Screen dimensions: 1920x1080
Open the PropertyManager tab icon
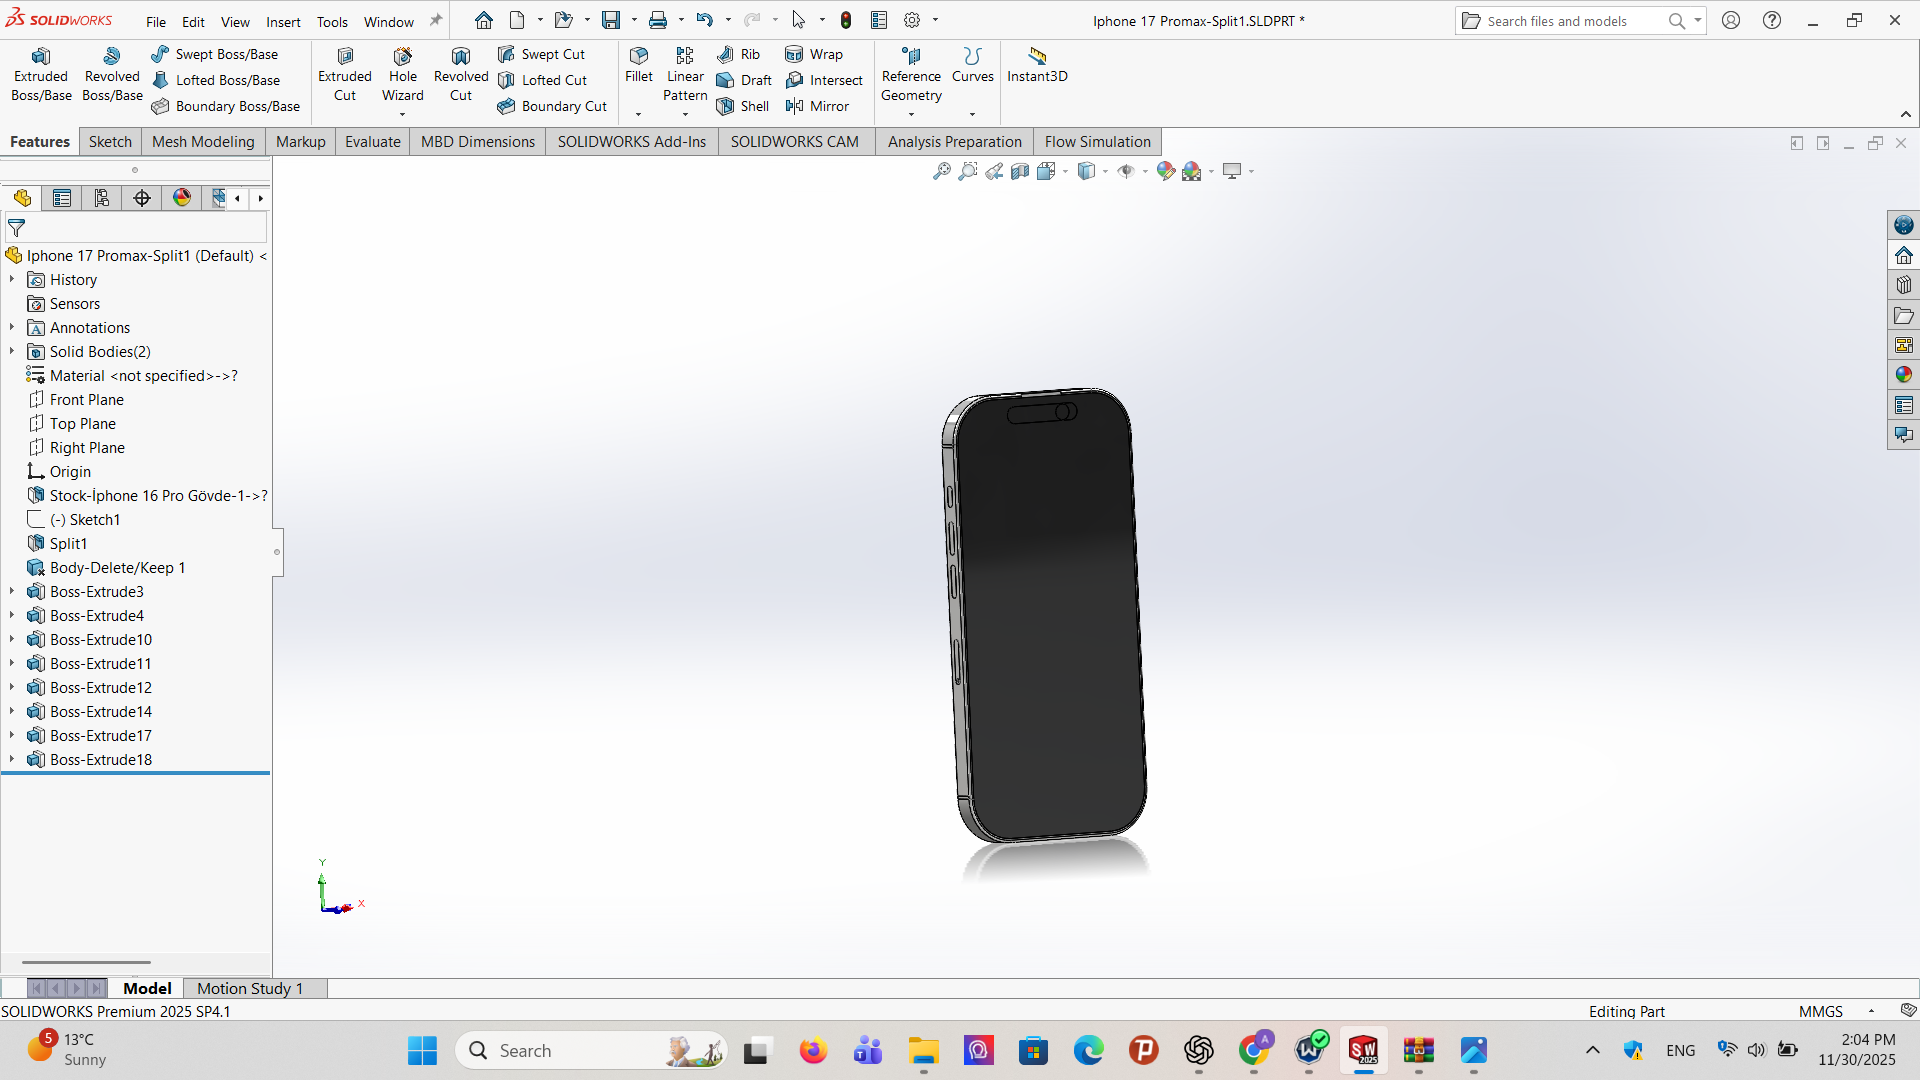[62, 198]
